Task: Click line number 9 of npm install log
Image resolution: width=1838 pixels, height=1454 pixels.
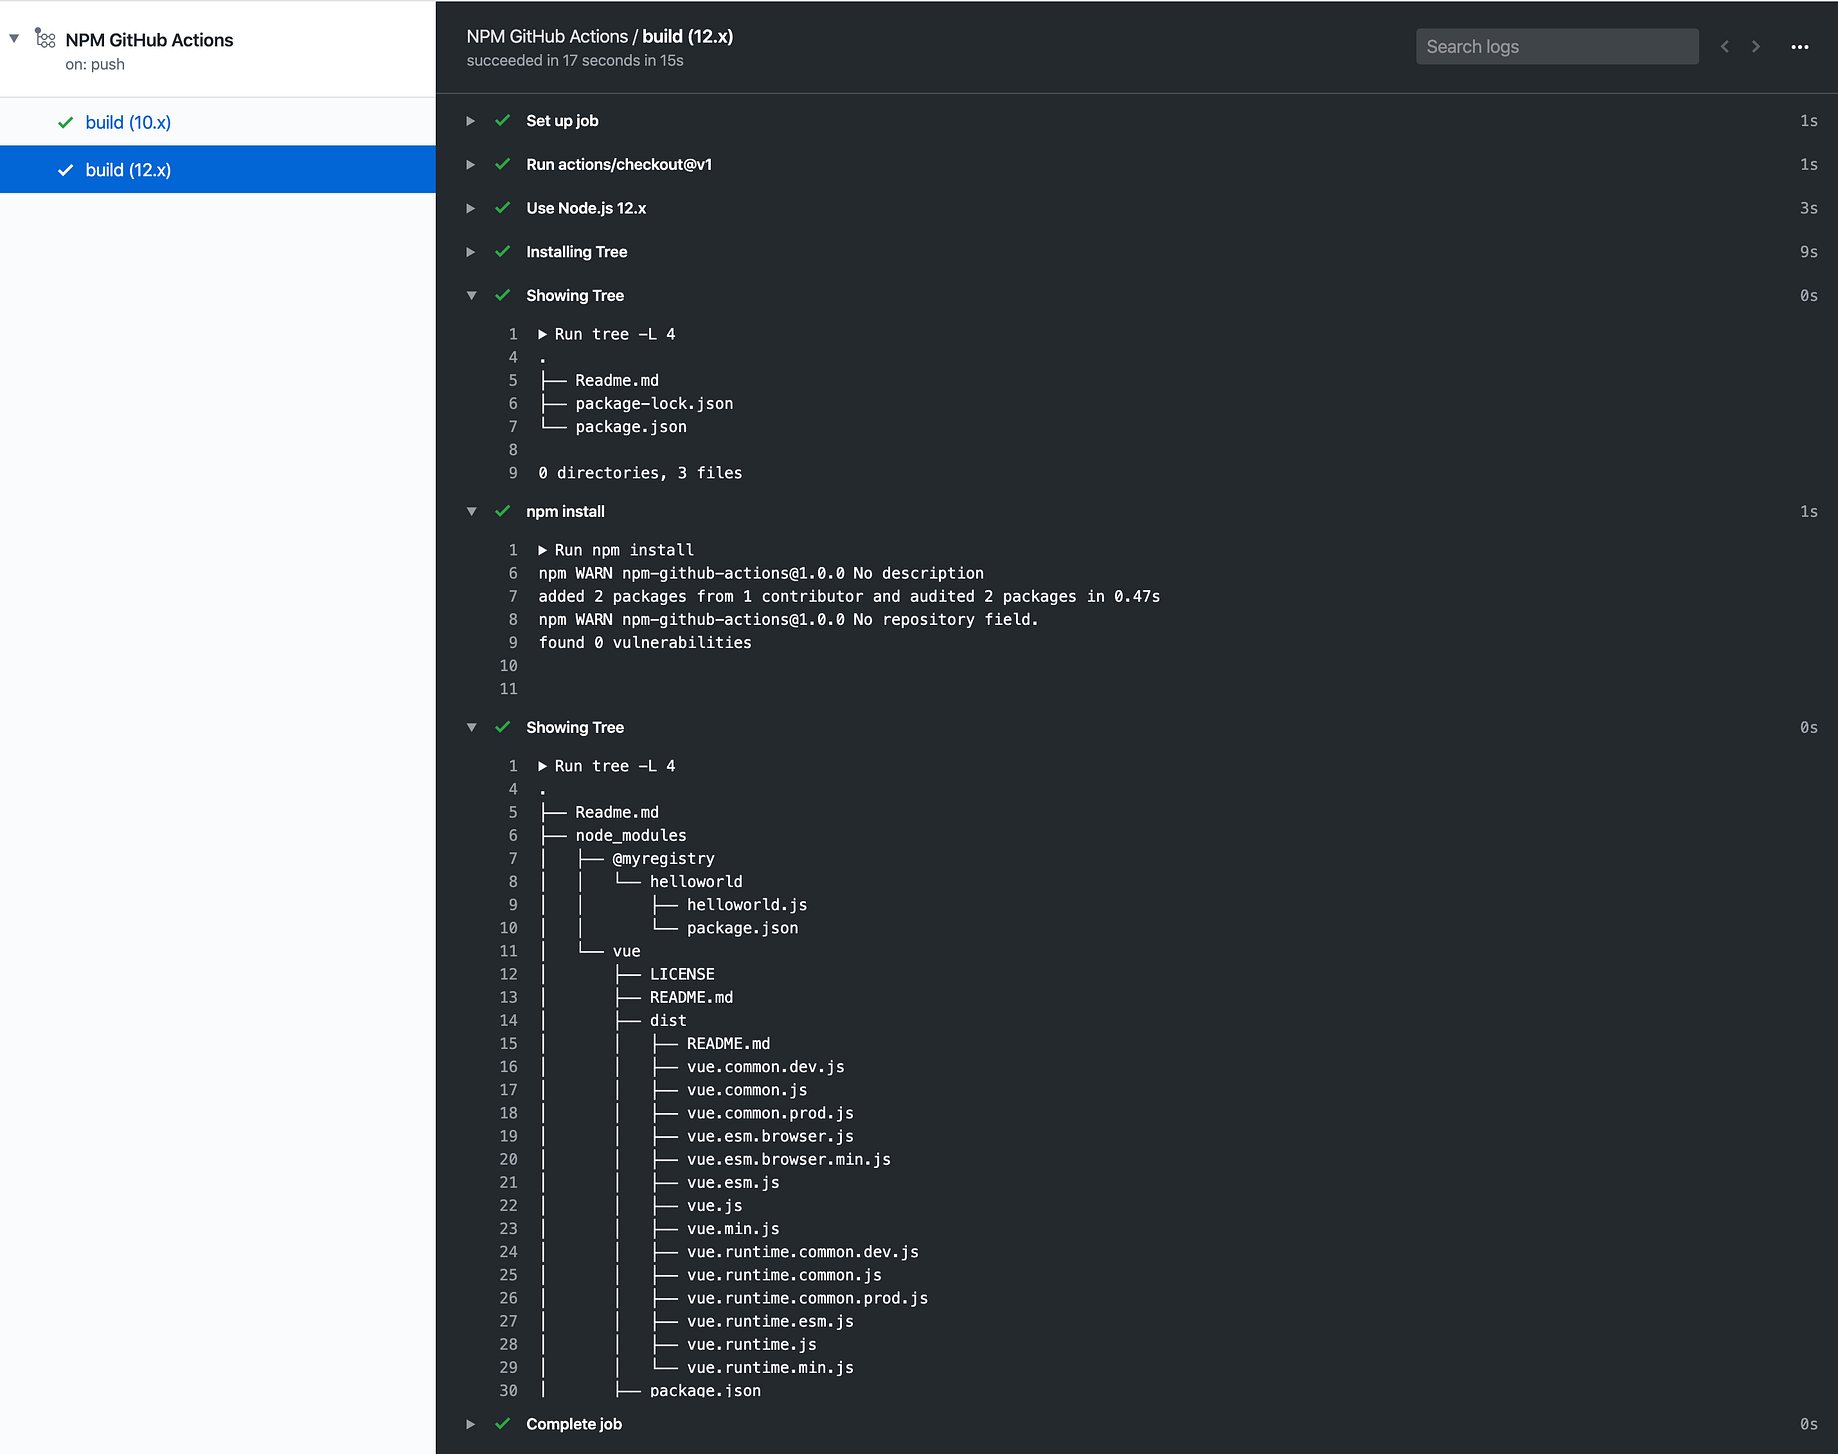Action: click(513, 643)
